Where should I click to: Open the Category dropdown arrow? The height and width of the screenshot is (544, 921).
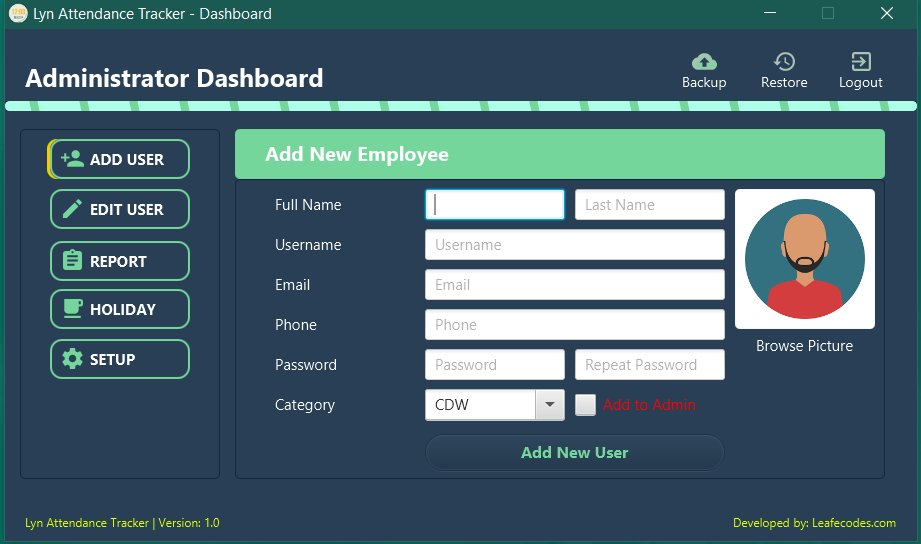click(550, 405)
